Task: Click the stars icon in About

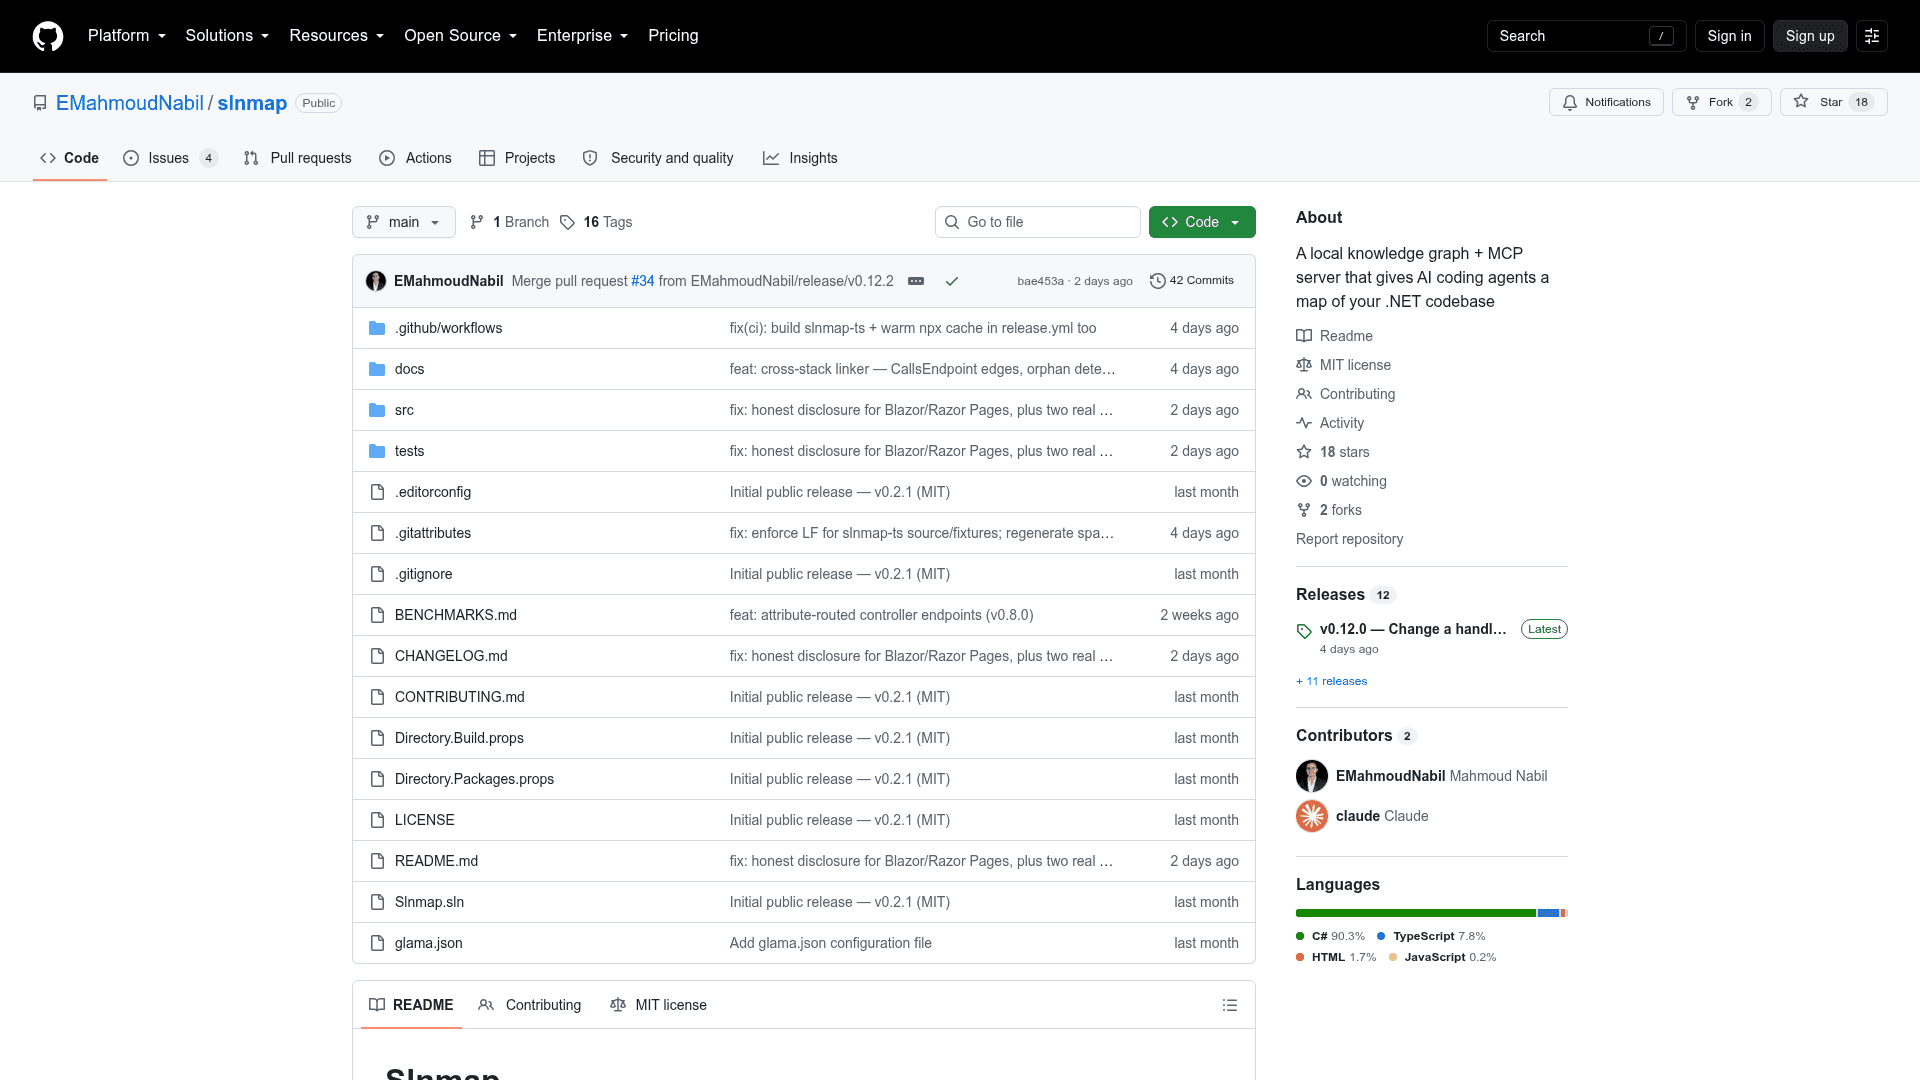Action: tap(1304, 452)
